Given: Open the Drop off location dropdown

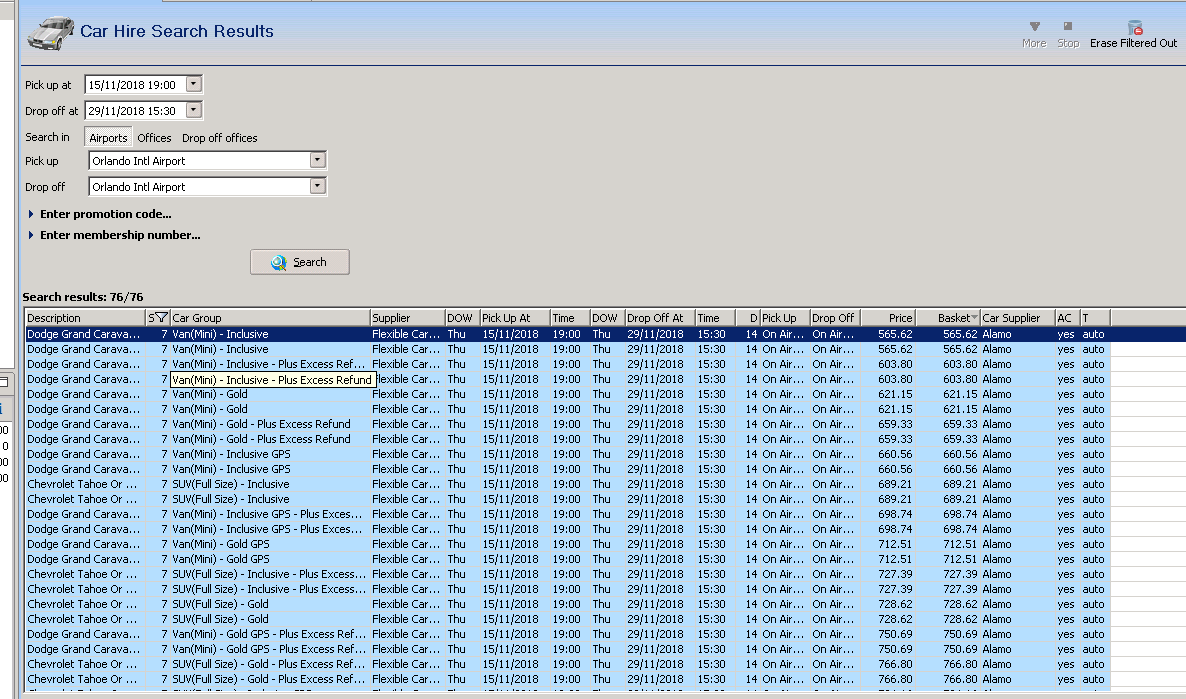Looking at the screenshot, I should [x=317, y=186].
